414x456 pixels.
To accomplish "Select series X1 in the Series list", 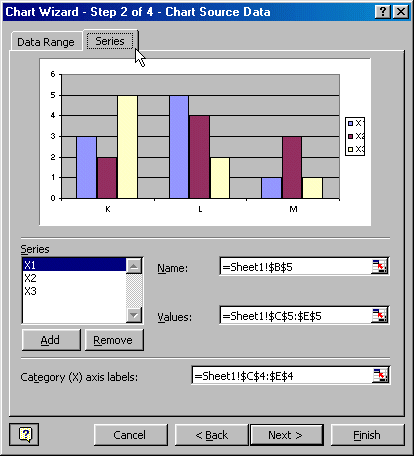I will click(74, 265).
